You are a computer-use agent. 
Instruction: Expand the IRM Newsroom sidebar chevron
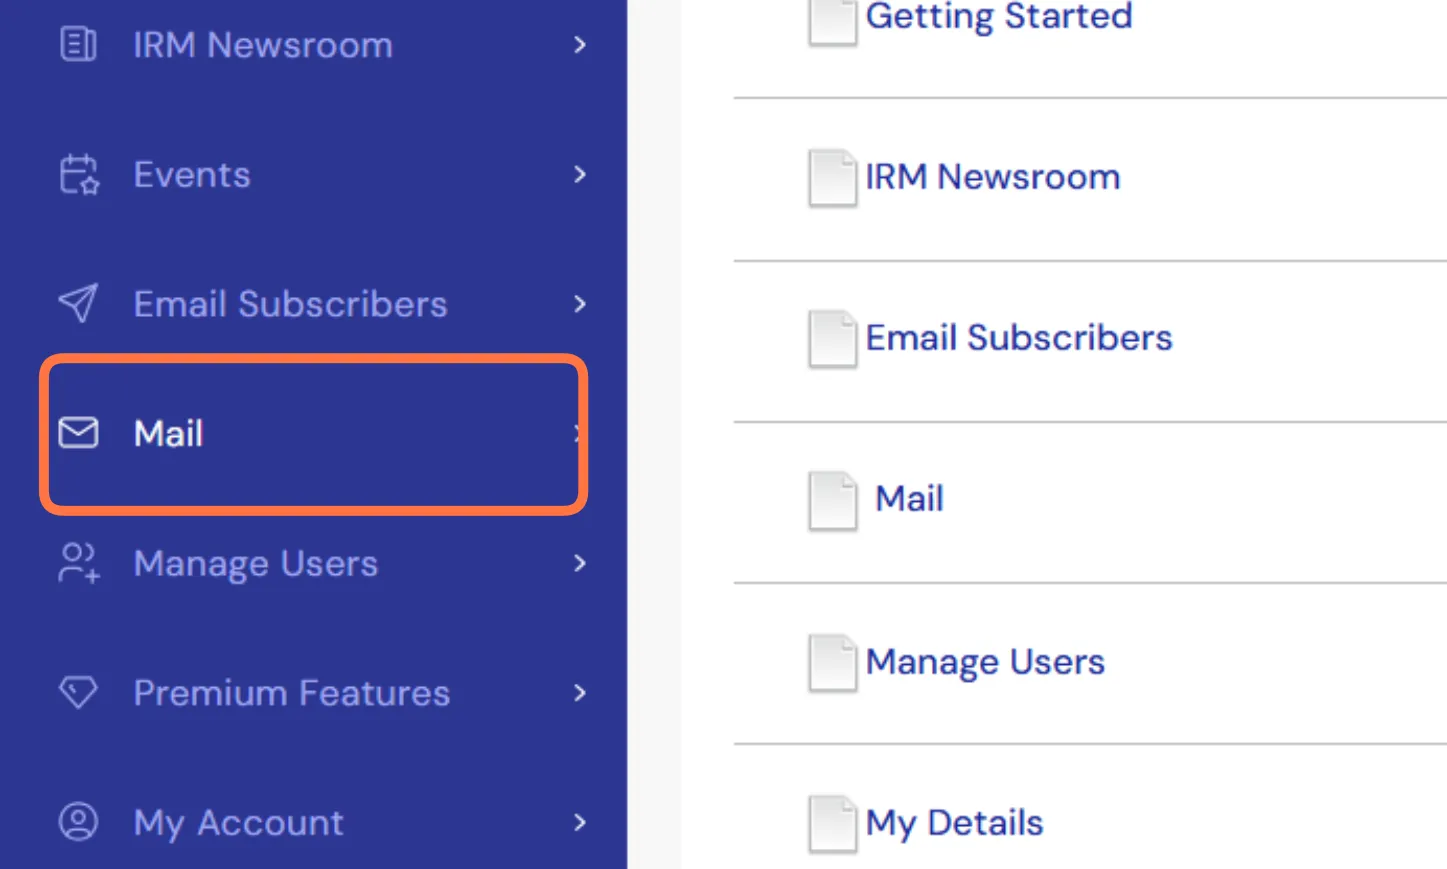point(580,45)
